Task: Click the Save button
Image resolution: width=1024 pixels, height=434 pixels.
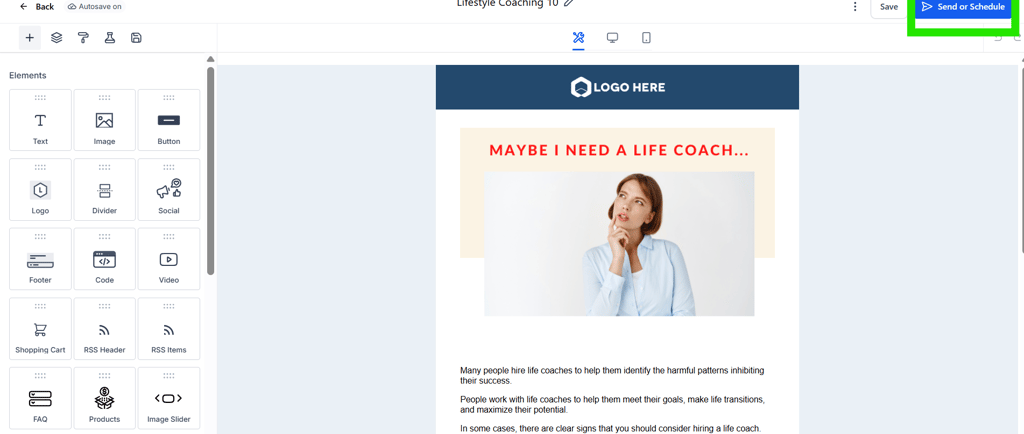Action: click(x=889, y=7)
